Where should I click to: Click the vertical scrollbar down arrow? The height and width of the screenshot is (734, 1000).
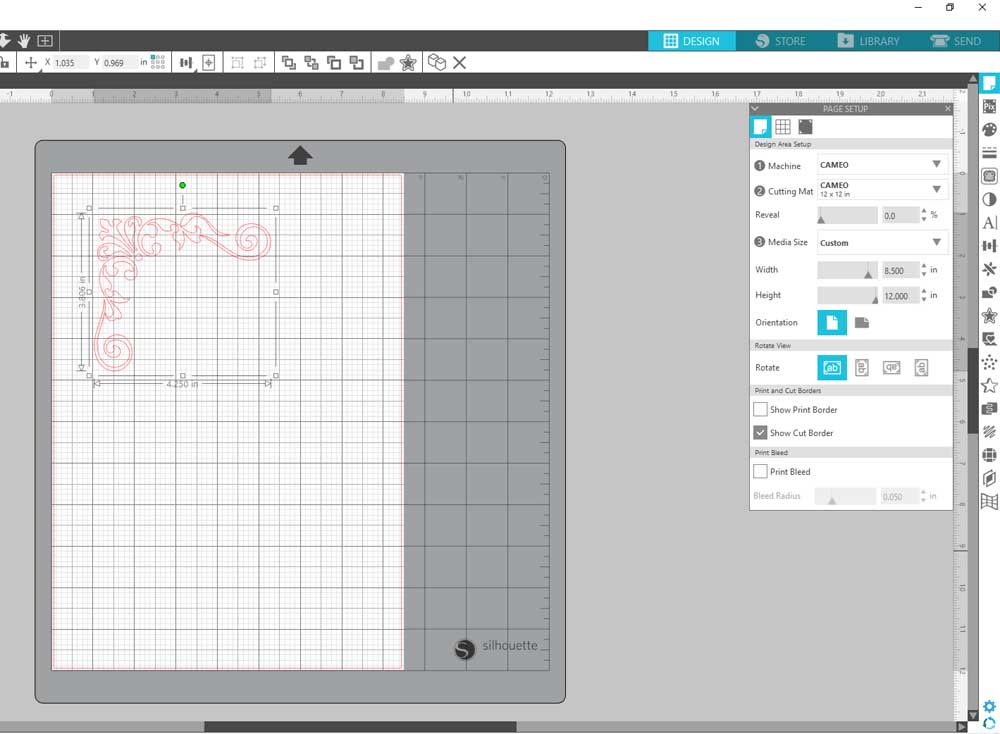click(973, 715)
